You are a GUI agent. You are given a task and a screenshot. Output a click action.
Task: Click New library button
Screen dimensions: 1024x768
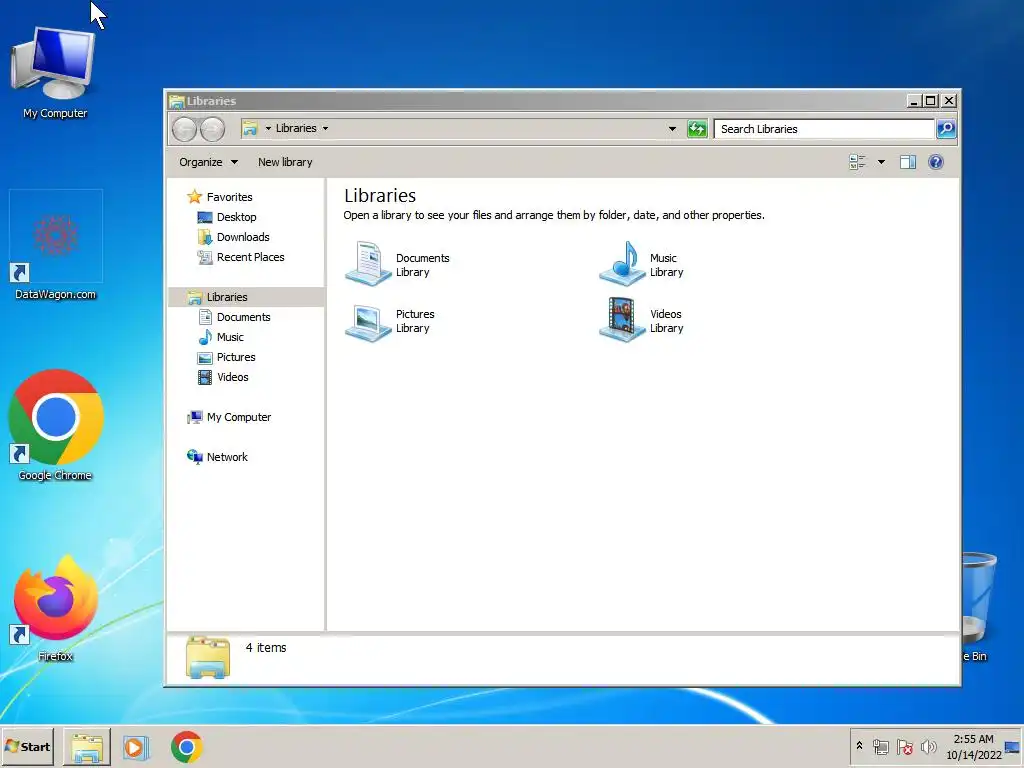coord(285,162)
